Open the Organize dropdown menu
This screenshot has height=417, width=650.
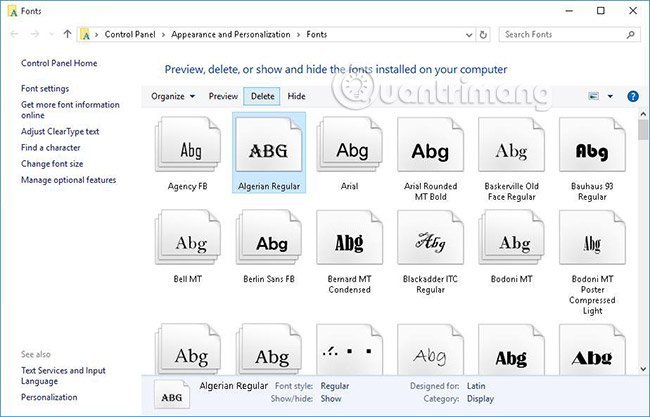click(x=172, y=97)
